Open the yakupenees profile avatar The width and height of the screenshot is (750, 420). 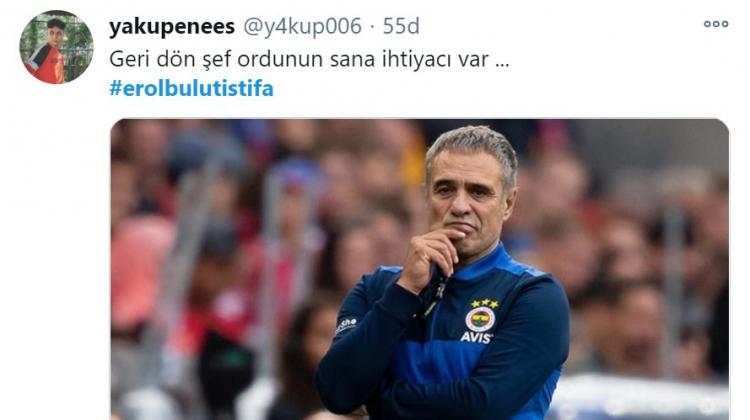(56, 47)
